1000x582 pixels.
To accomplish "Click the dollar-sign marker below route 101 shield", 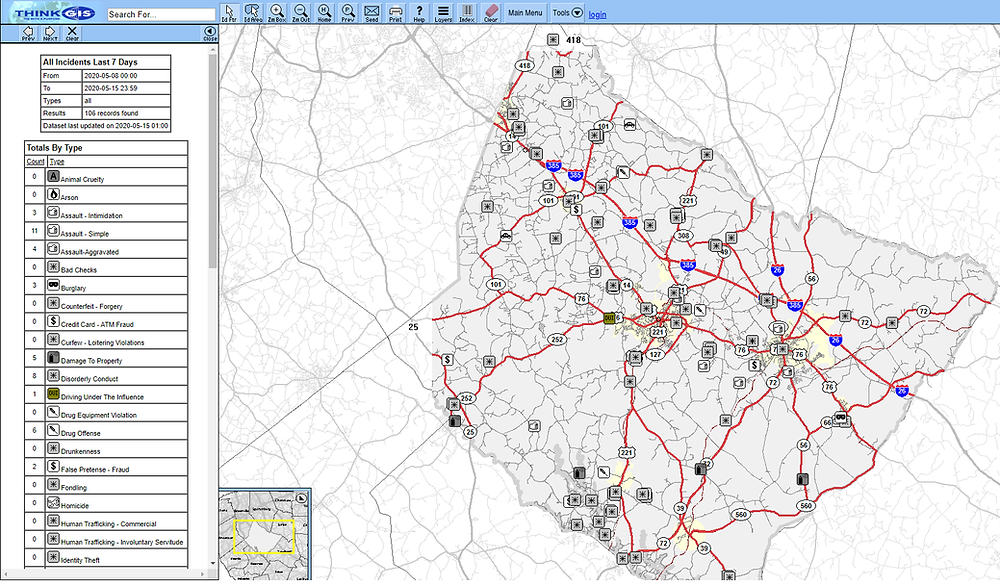I will [577, 209].
